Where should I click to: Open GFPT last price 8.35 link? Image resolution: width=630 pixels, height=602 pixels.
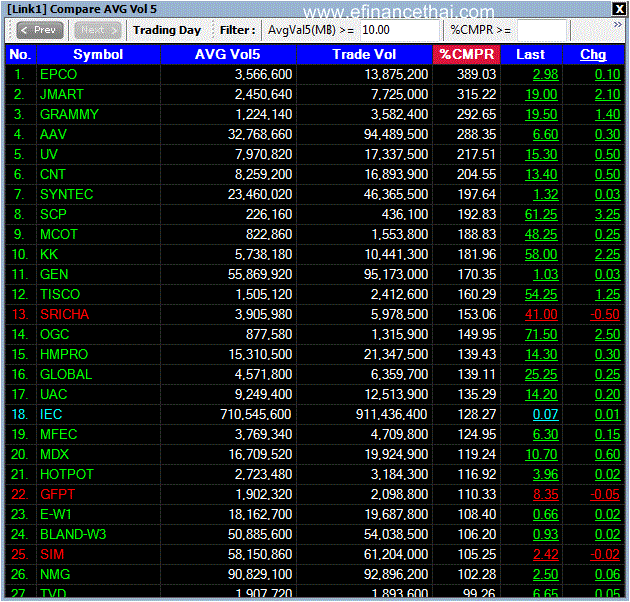545,494
